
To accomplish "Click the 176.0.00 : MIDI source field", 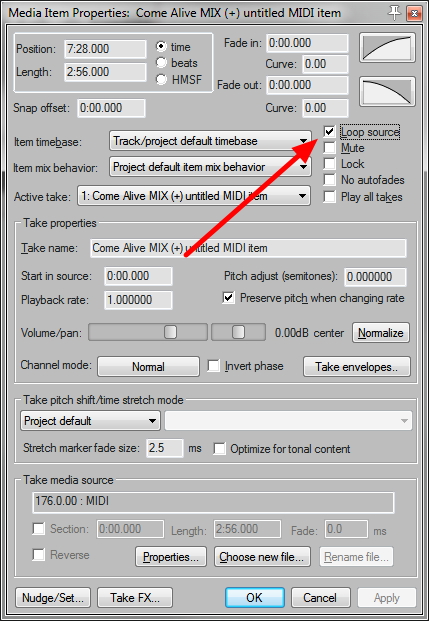I will pyautogui.click(x=213, y=502).
